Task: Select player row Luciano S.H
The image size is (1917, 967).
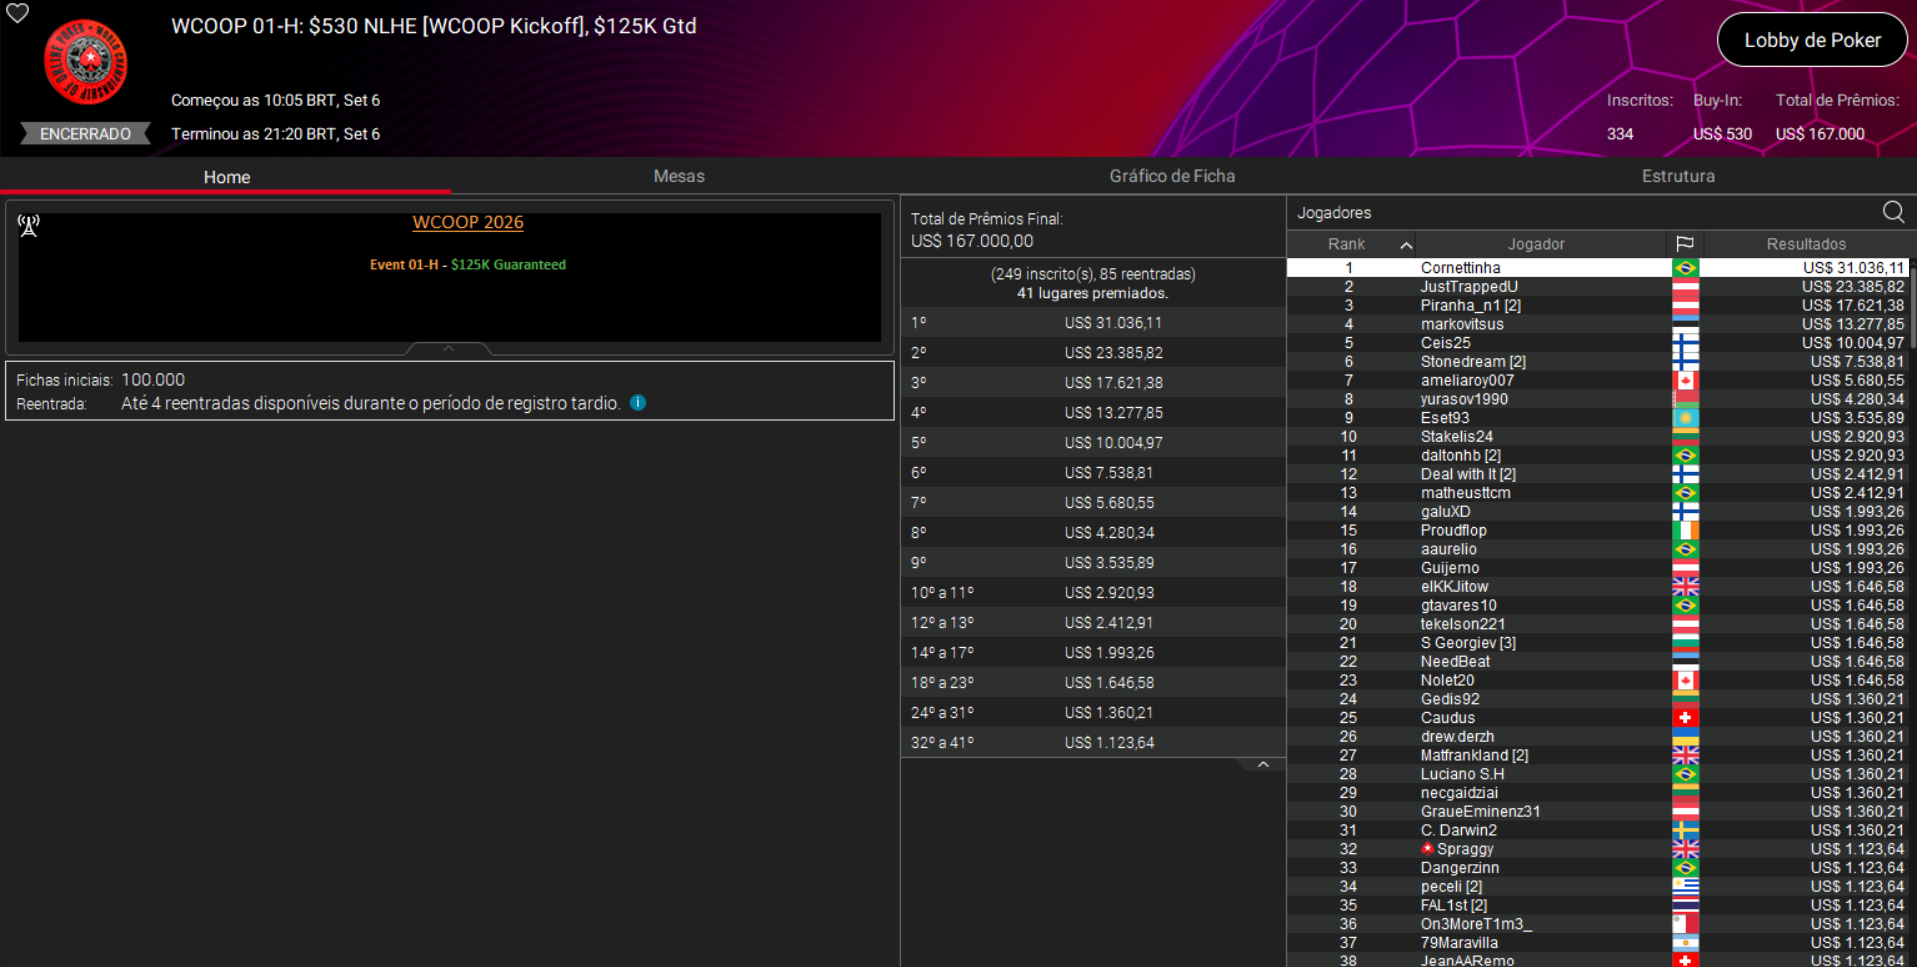Action: click(x=1598, y=774)
